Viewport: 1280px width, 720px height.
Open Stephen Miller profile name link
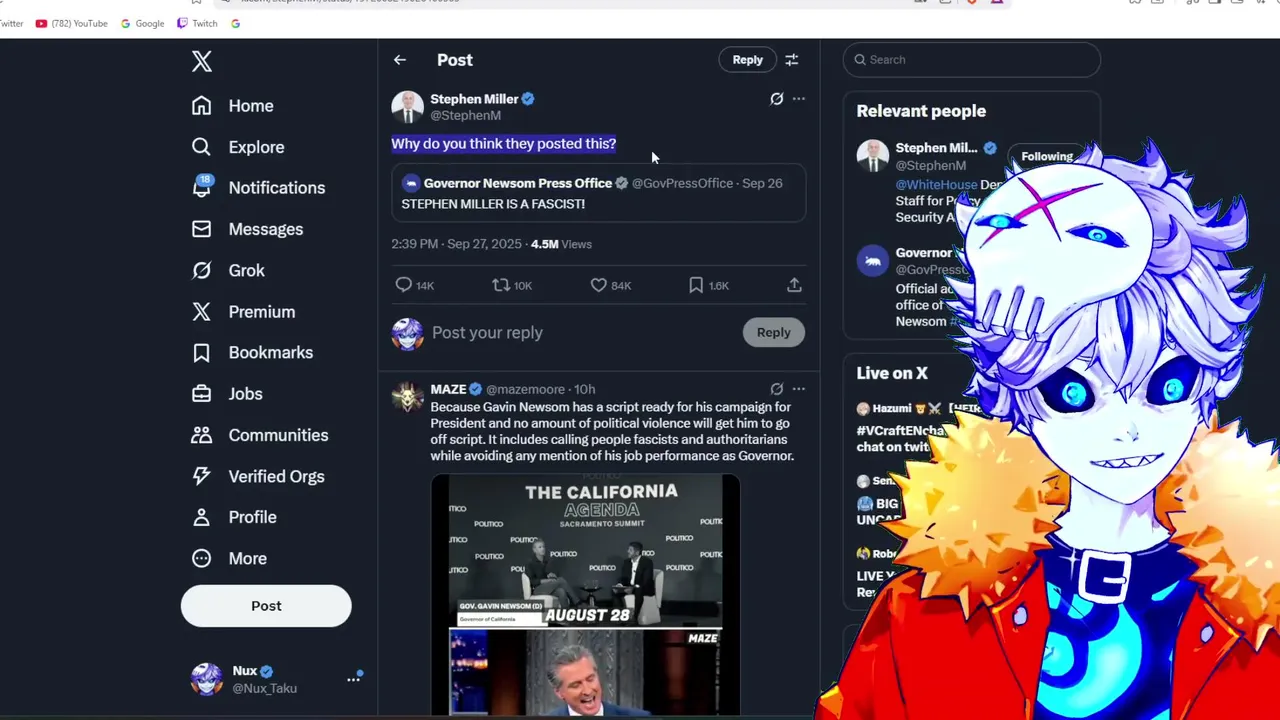point(474,99)
